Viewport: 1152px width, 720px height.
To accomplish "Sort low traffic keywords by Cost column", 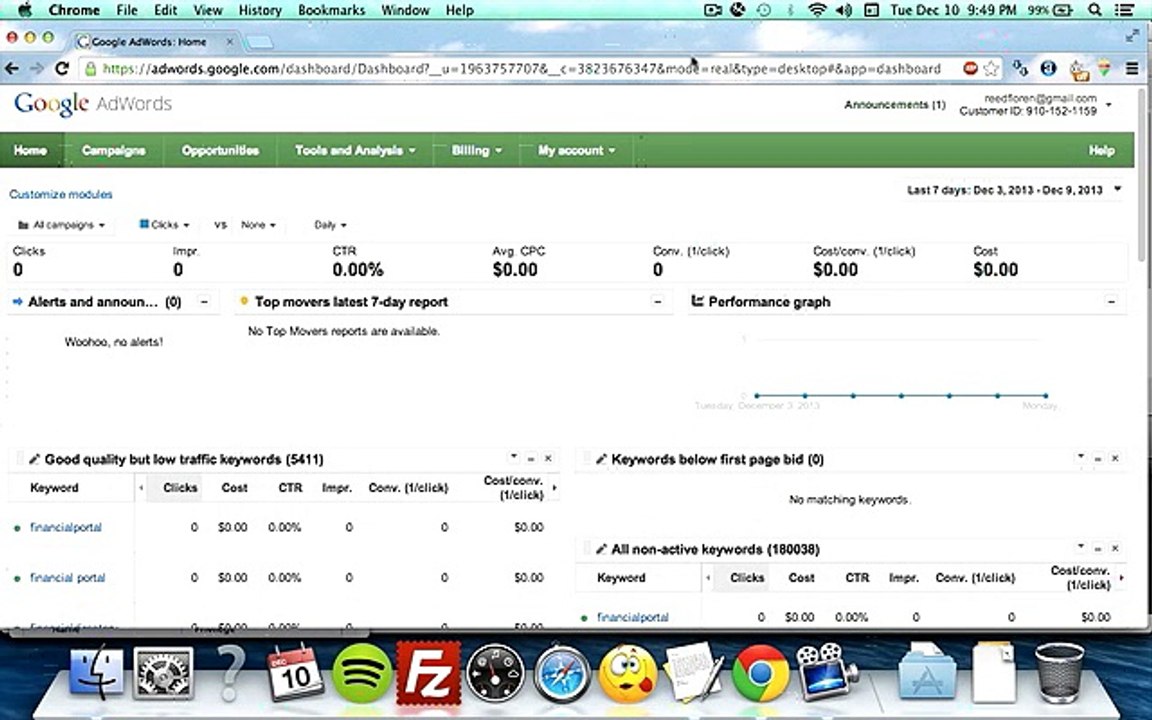I will pyautogui.click(x=234, y=488).
